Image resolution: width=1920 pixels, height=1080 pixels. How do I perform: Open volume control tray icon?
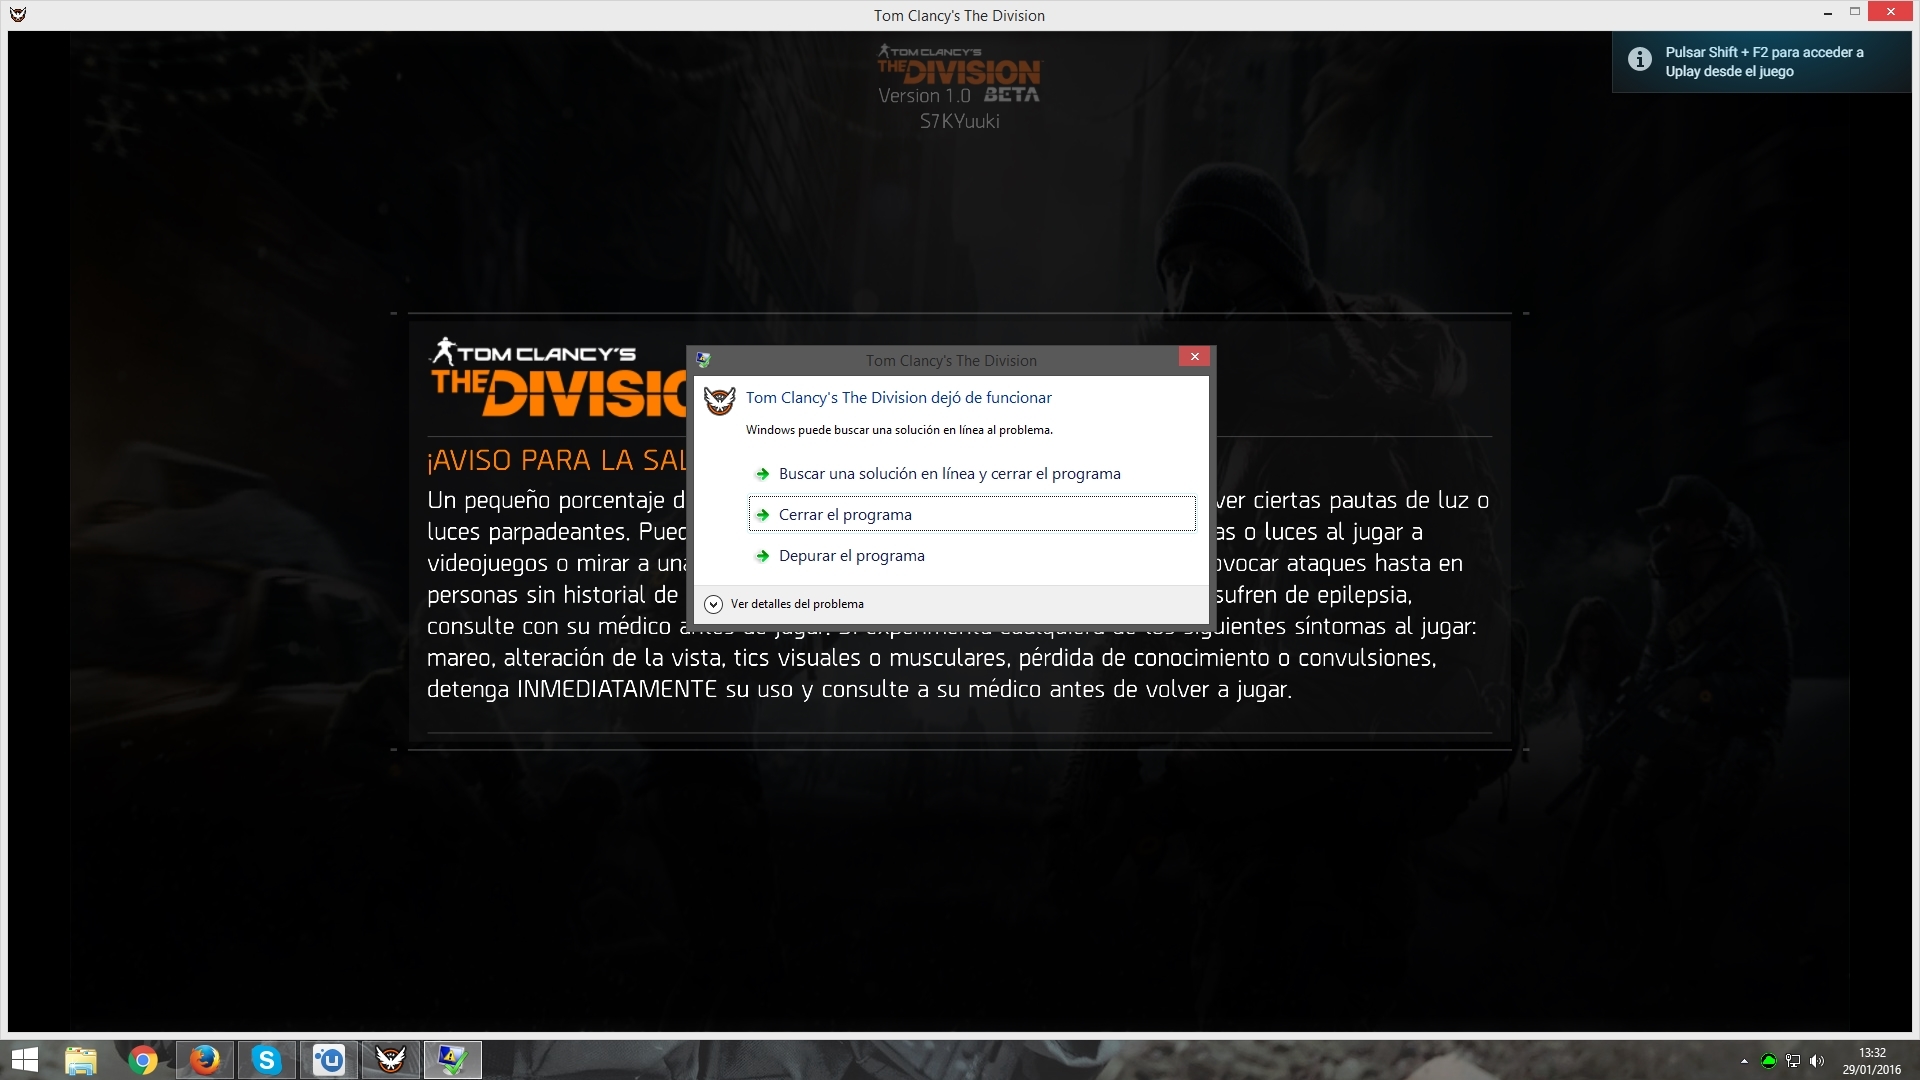tap(1817, 1061)
